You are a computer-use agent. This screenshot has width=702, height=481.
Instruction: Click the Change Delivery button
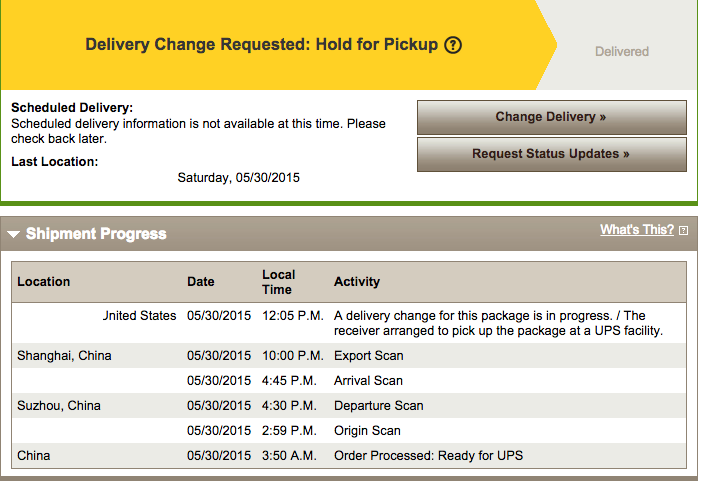[x=551, y=117]
